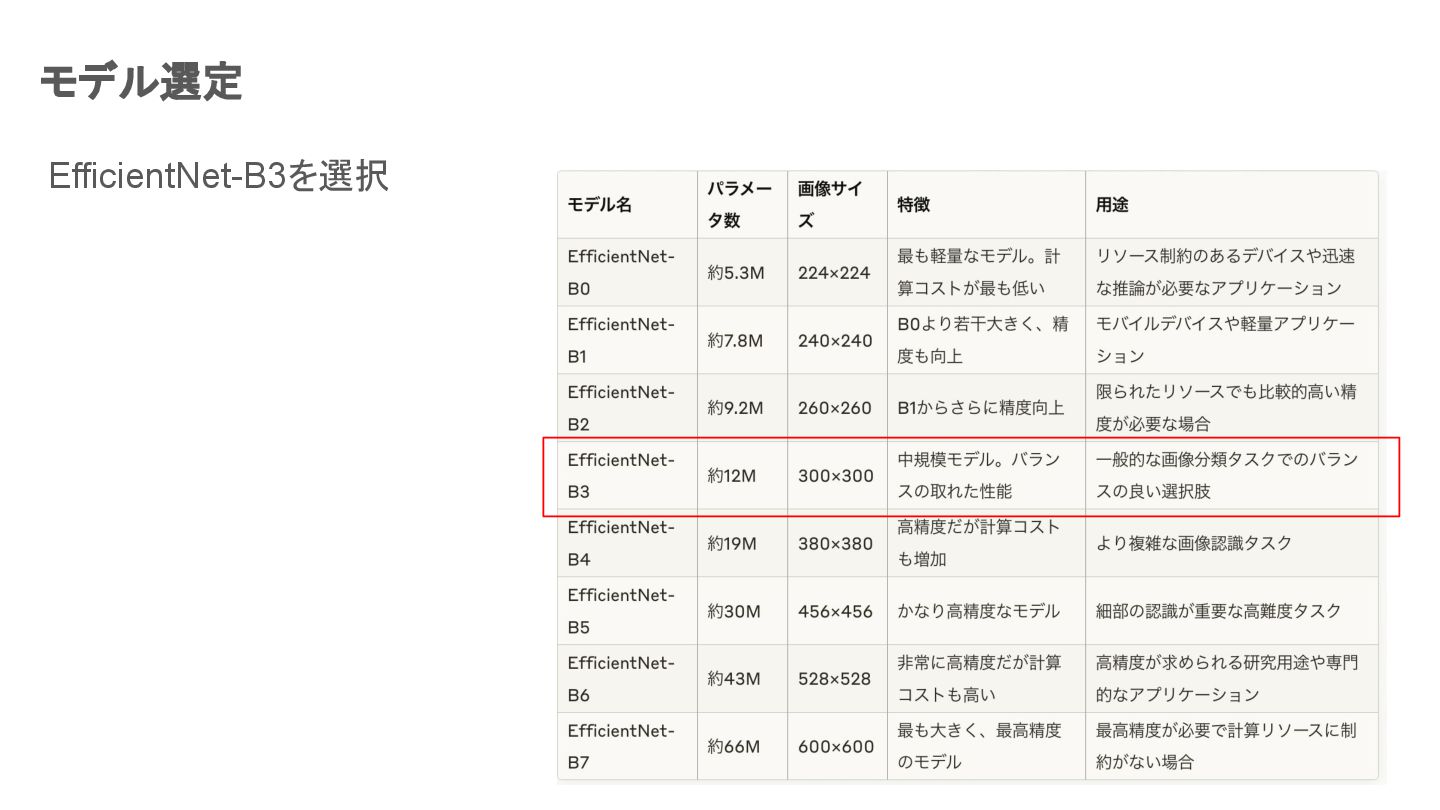Click the use text 高精度が求められる研究用途や専門的な

point(1227,678)
